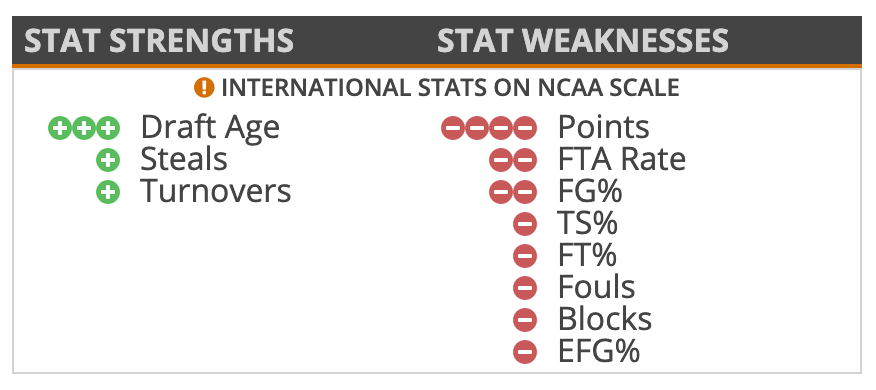Click the green plus icon beside Turnovers
Screen dimensions: 876x390
tap(108, 192)
